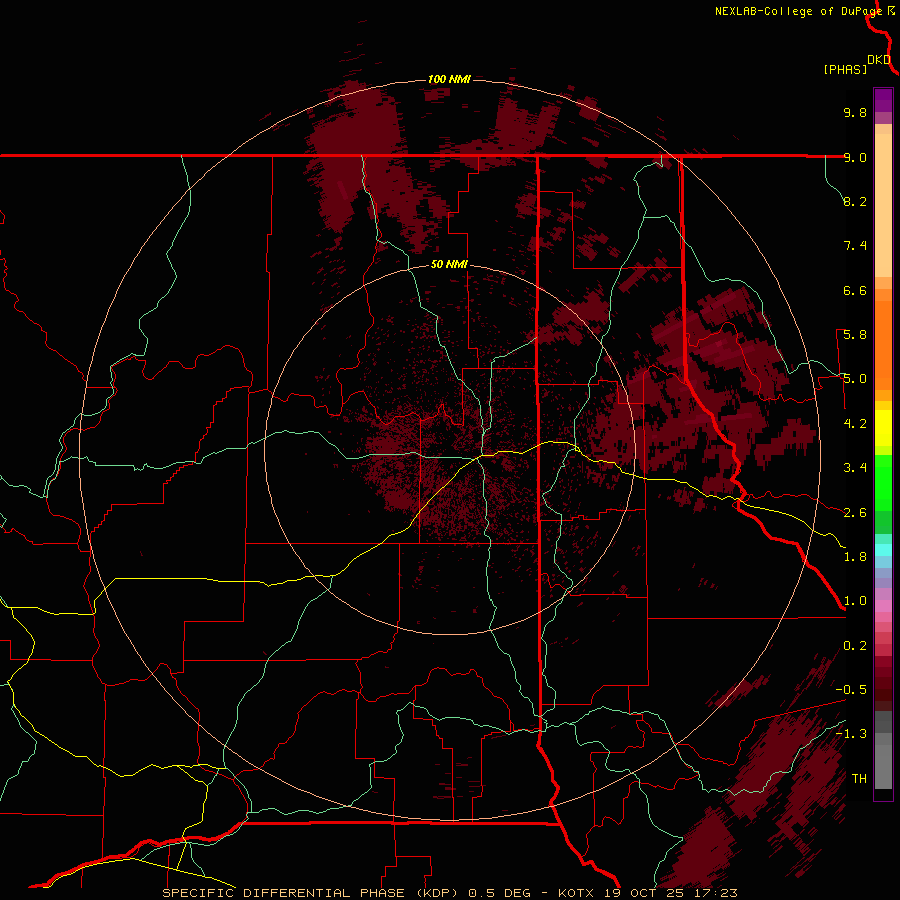Image resolution: width=900 pixels, height=900 pixels.
Task: Select the orange band of the color bar
Action: [x=883, y=345]
